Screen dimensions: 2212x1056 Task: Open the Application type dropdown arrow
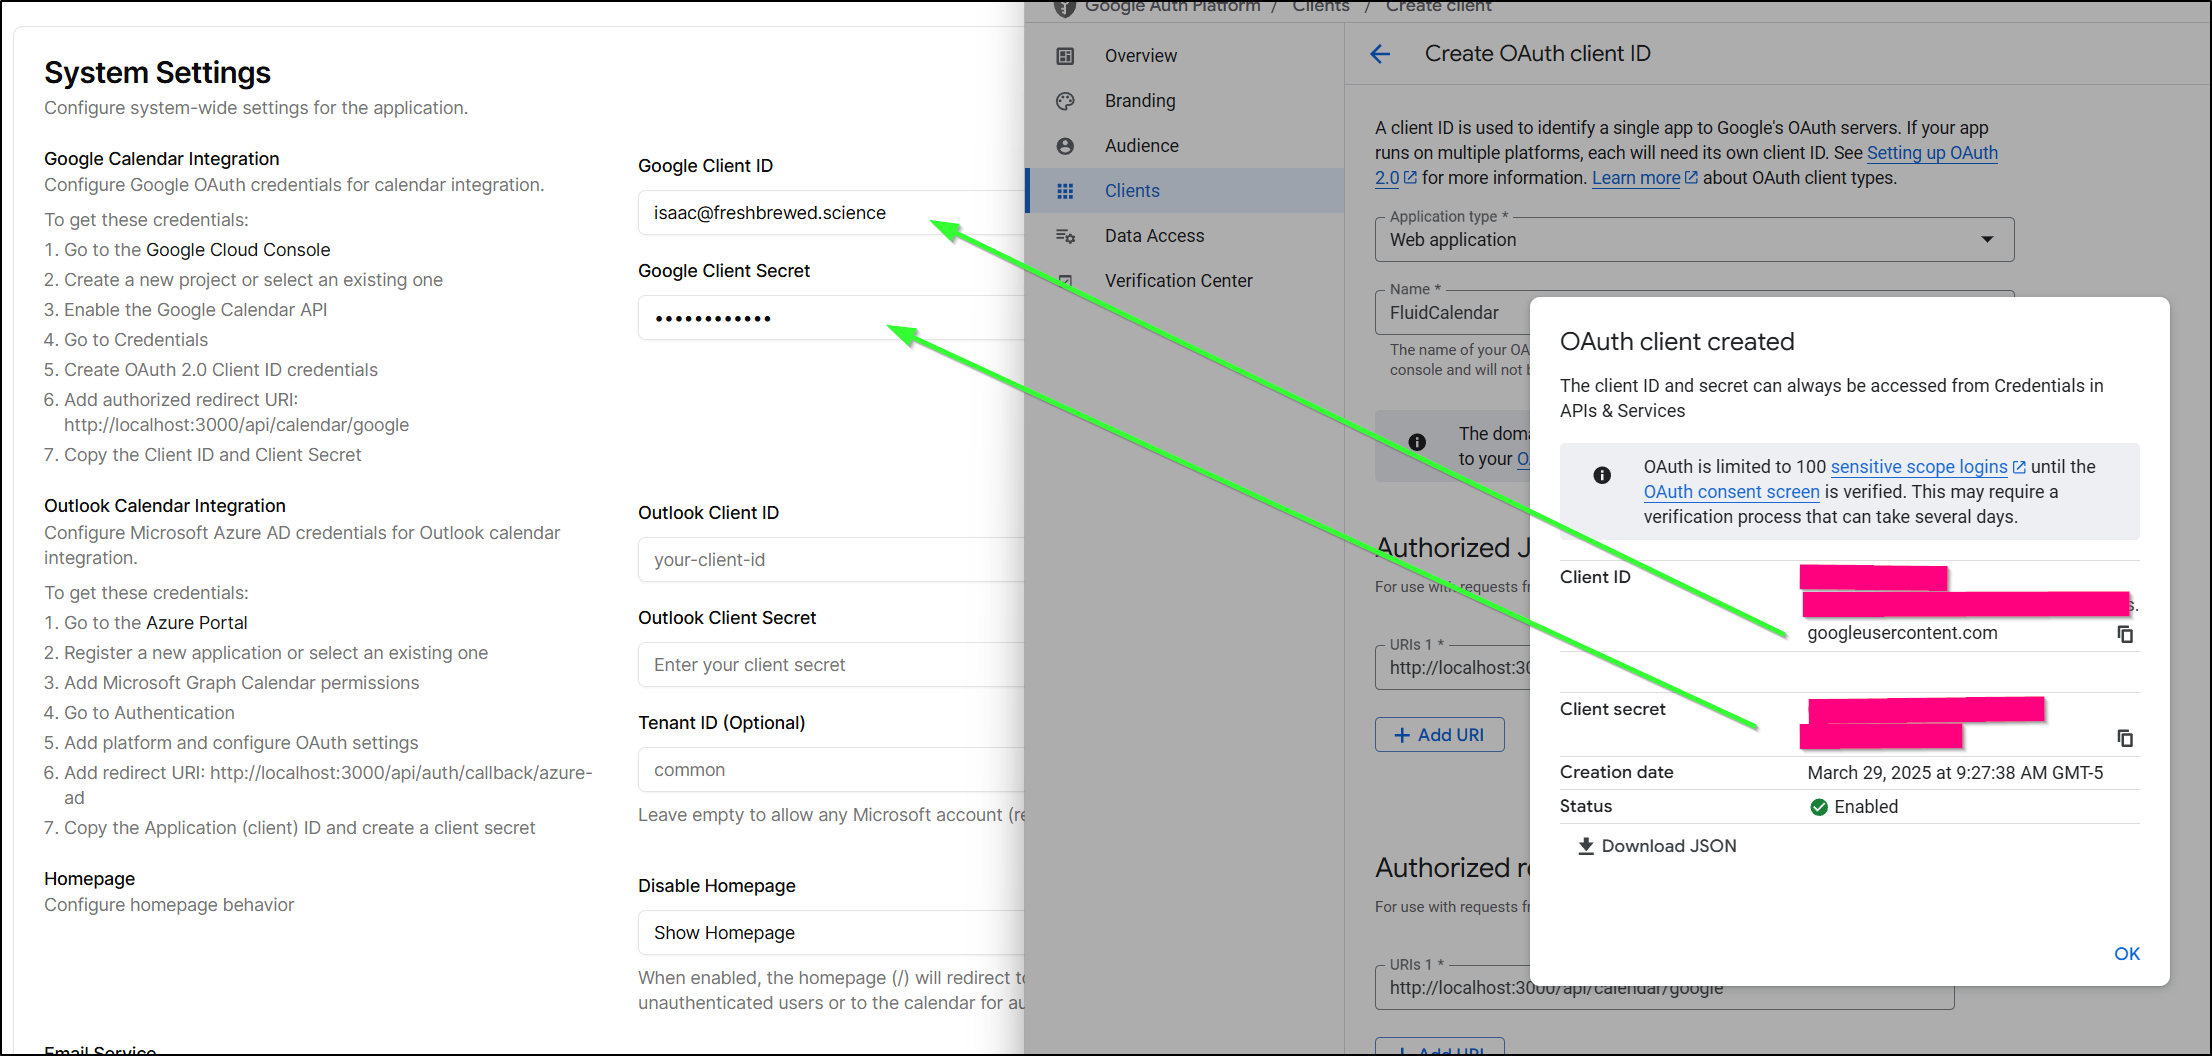tap(1987, 239)
